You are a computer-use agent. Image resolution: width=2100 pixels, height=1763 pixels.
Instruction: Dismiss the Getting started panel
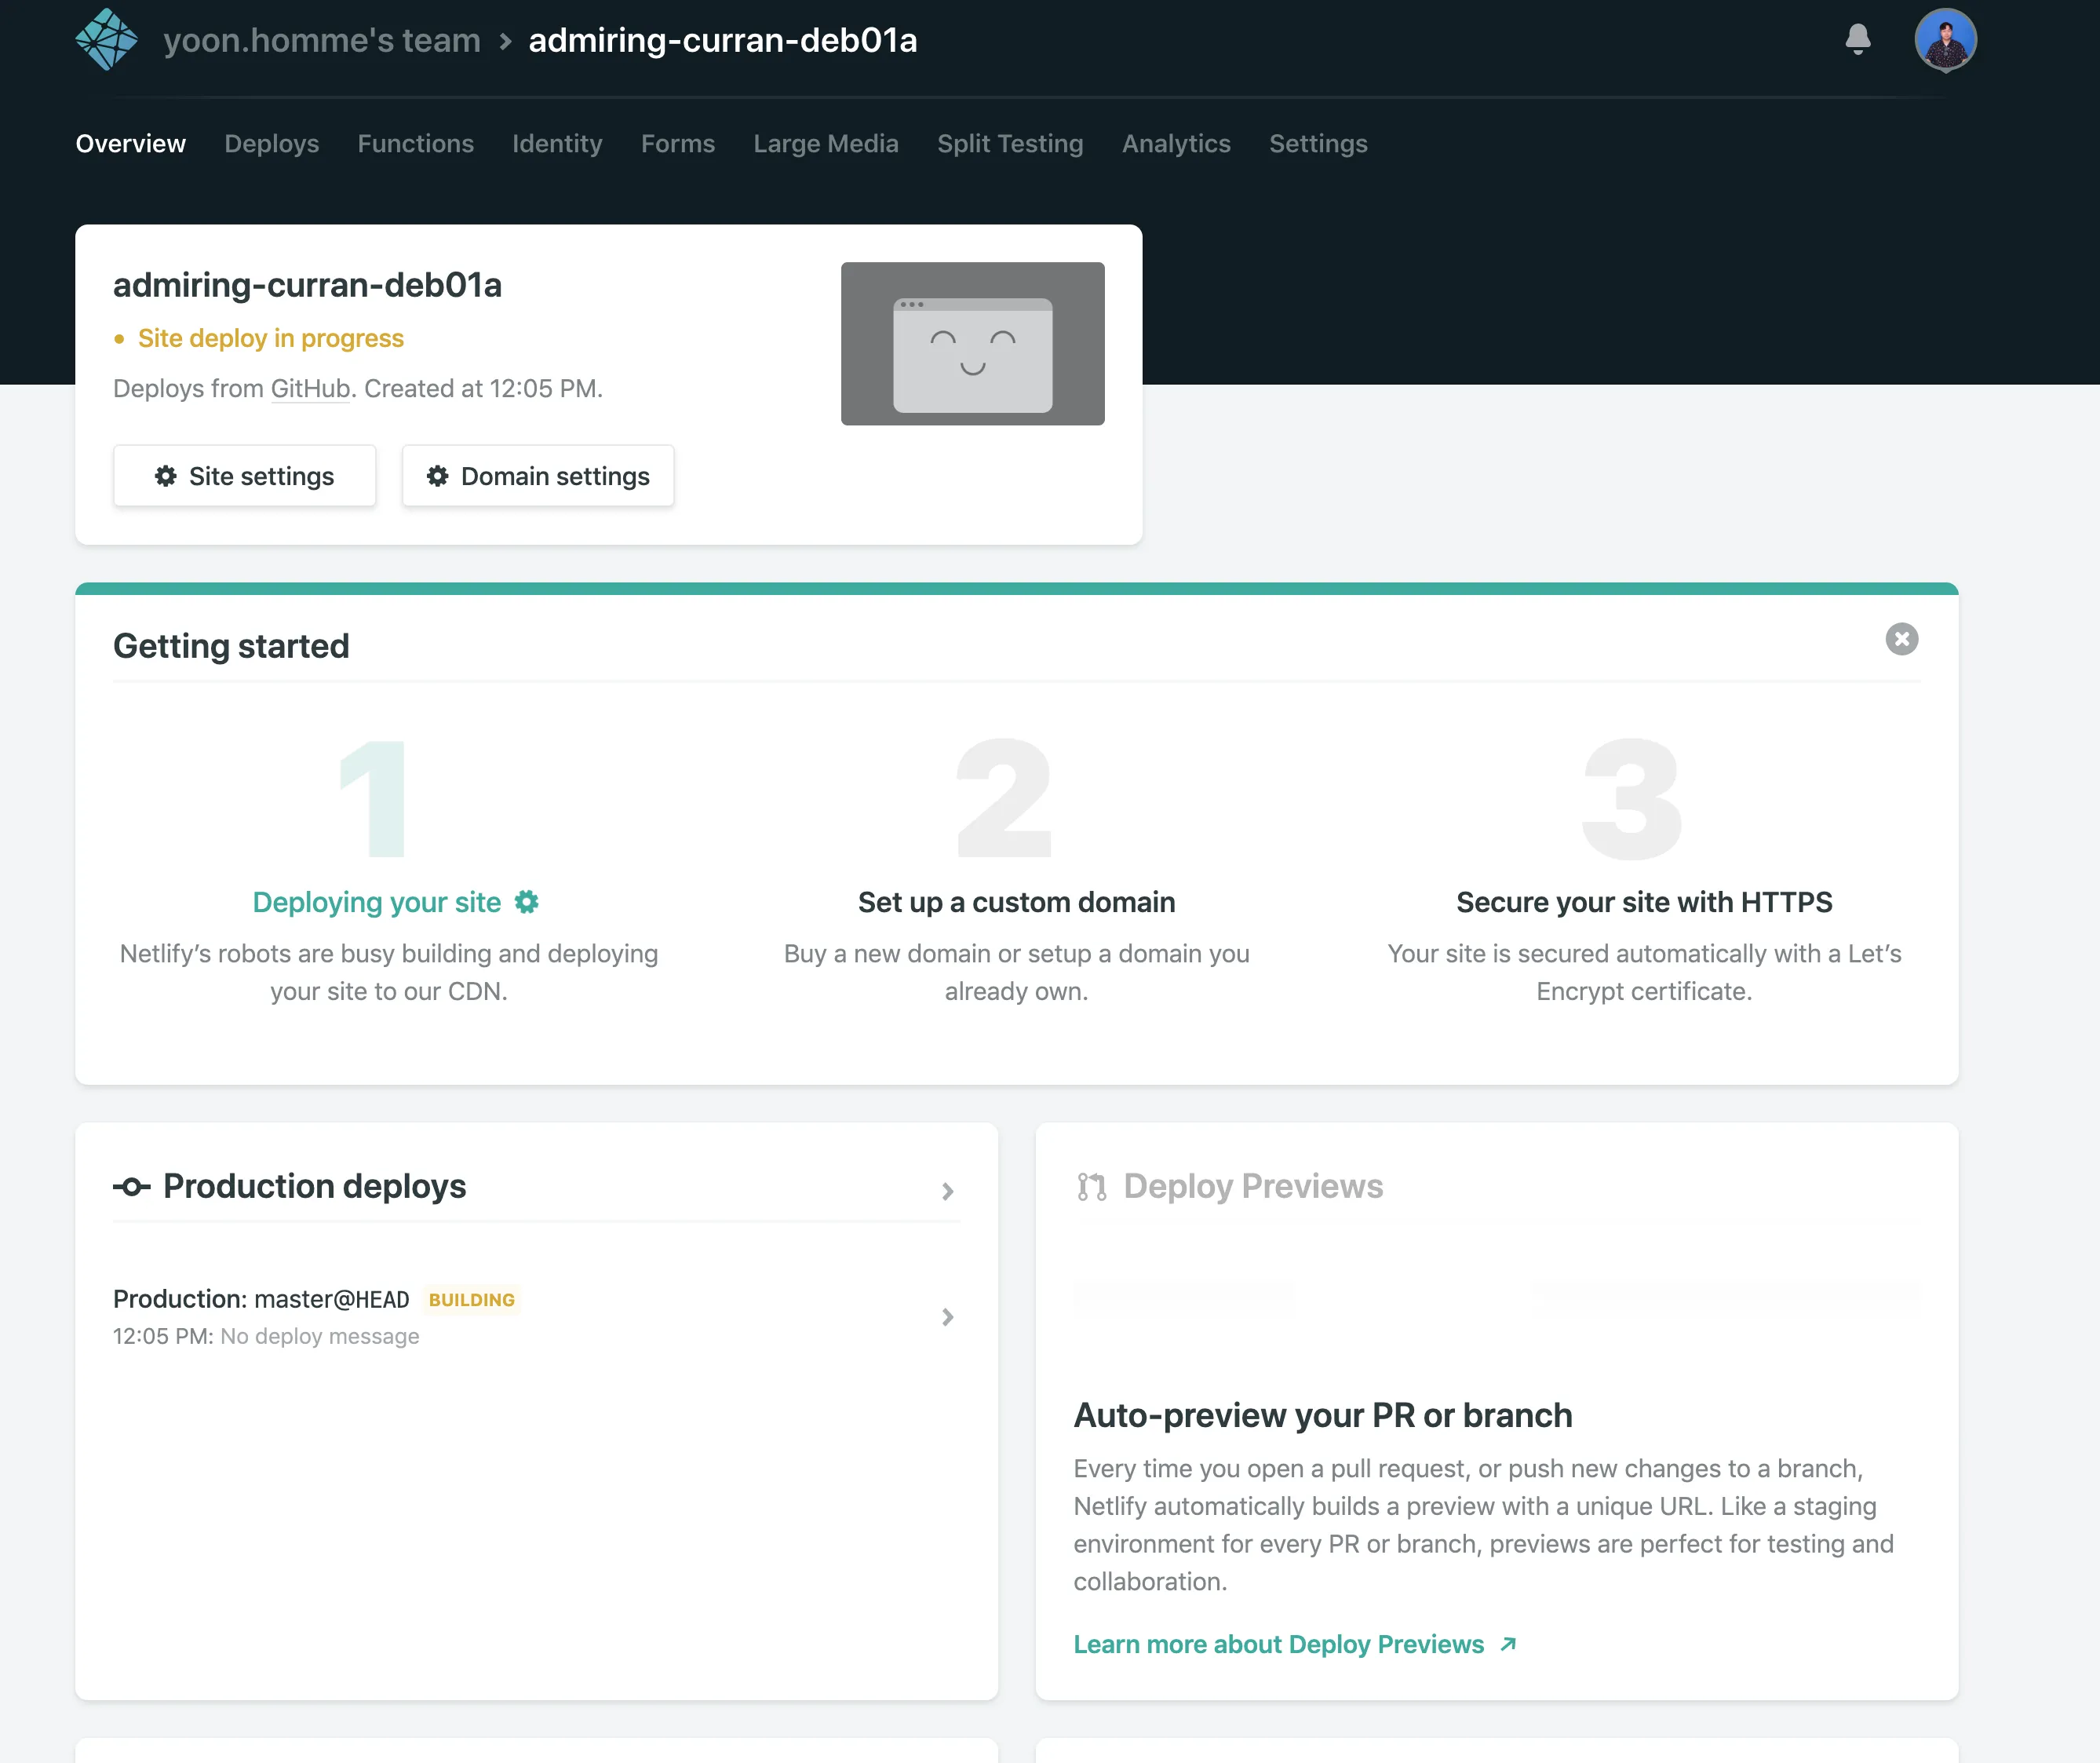pos(1901,639)
